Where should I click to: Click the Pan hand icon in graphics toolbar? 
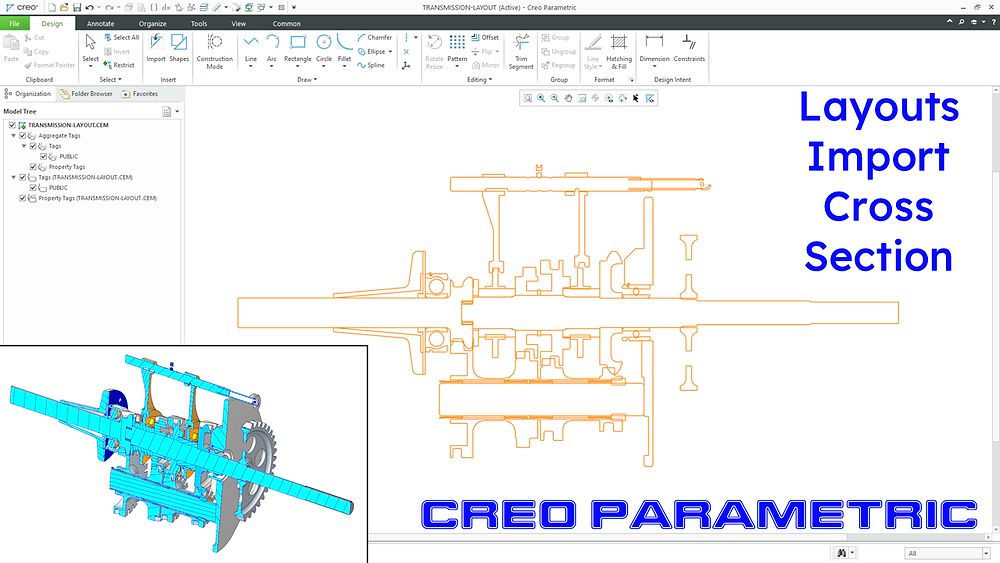point(568,98)
